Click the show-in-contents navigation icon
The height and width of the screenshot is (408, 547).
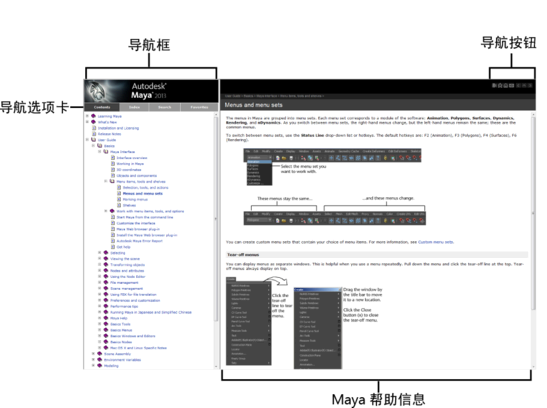[x=494, y=85]
